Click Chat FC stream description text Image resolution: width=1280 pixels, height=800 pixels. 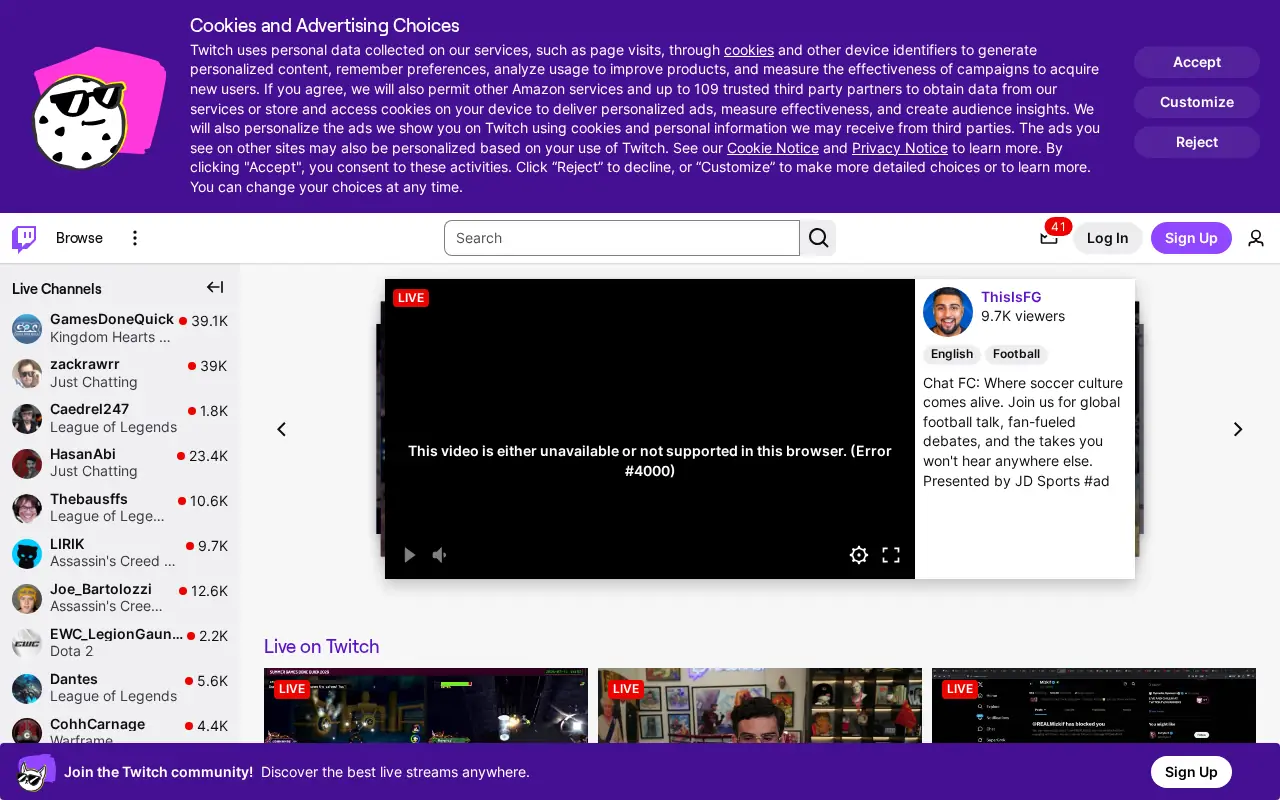pos(1023,432)
